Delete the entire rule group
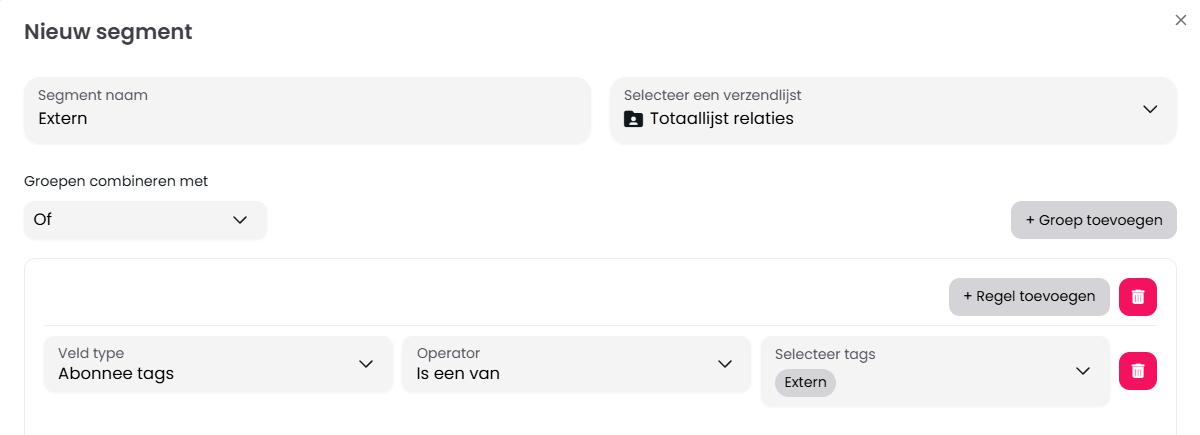The height and width of the screenshot is (435, 1200). tap(1137, 297)
